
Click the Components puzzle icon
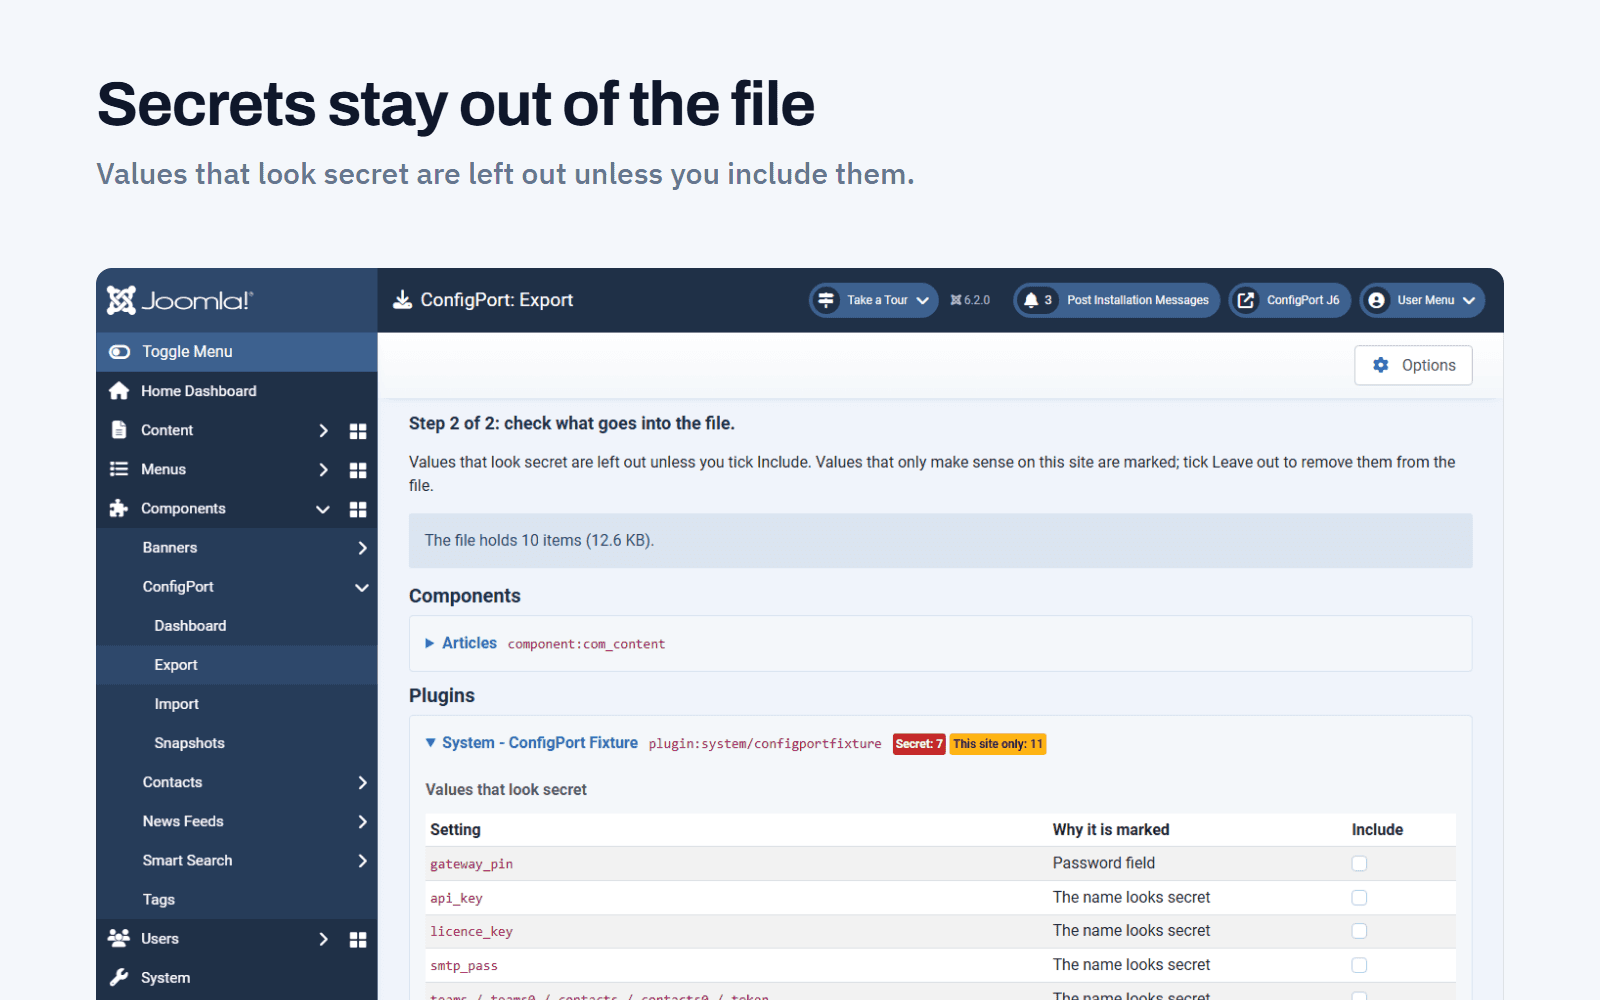(x=119, y=508)
